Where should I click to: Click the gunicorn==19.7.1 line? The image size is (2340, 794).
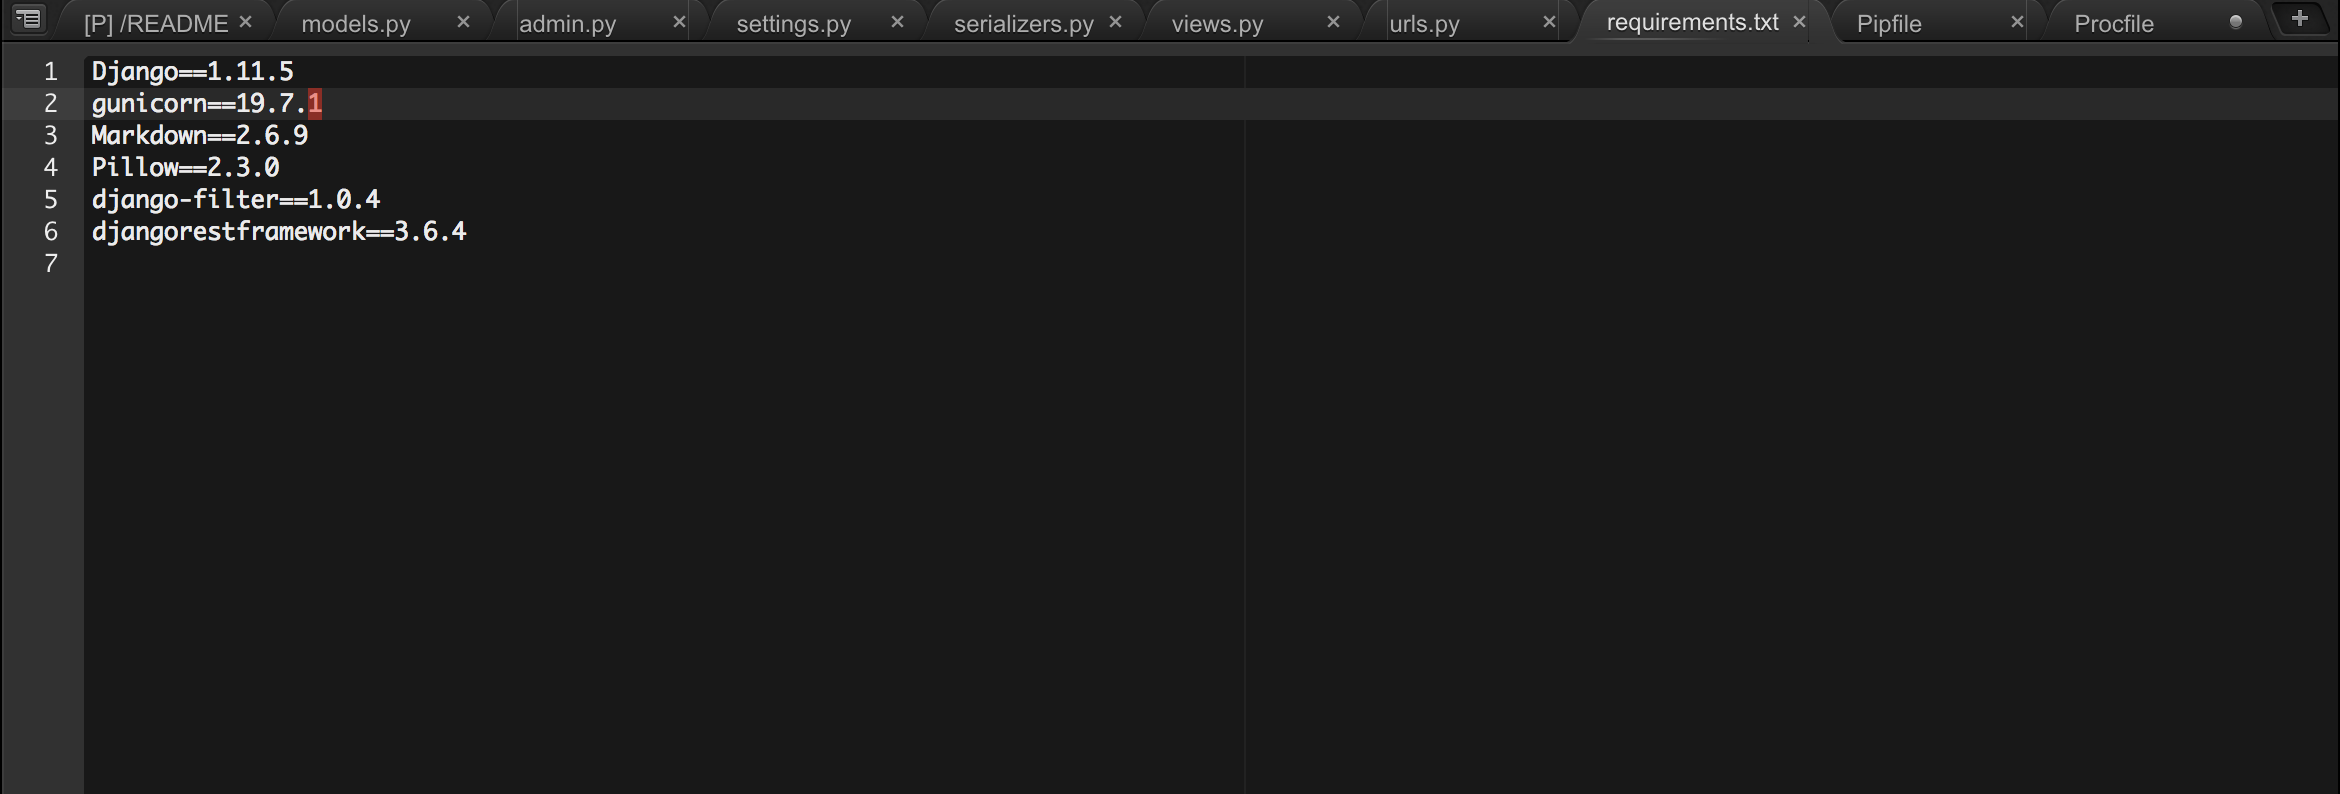pos(207,103)
